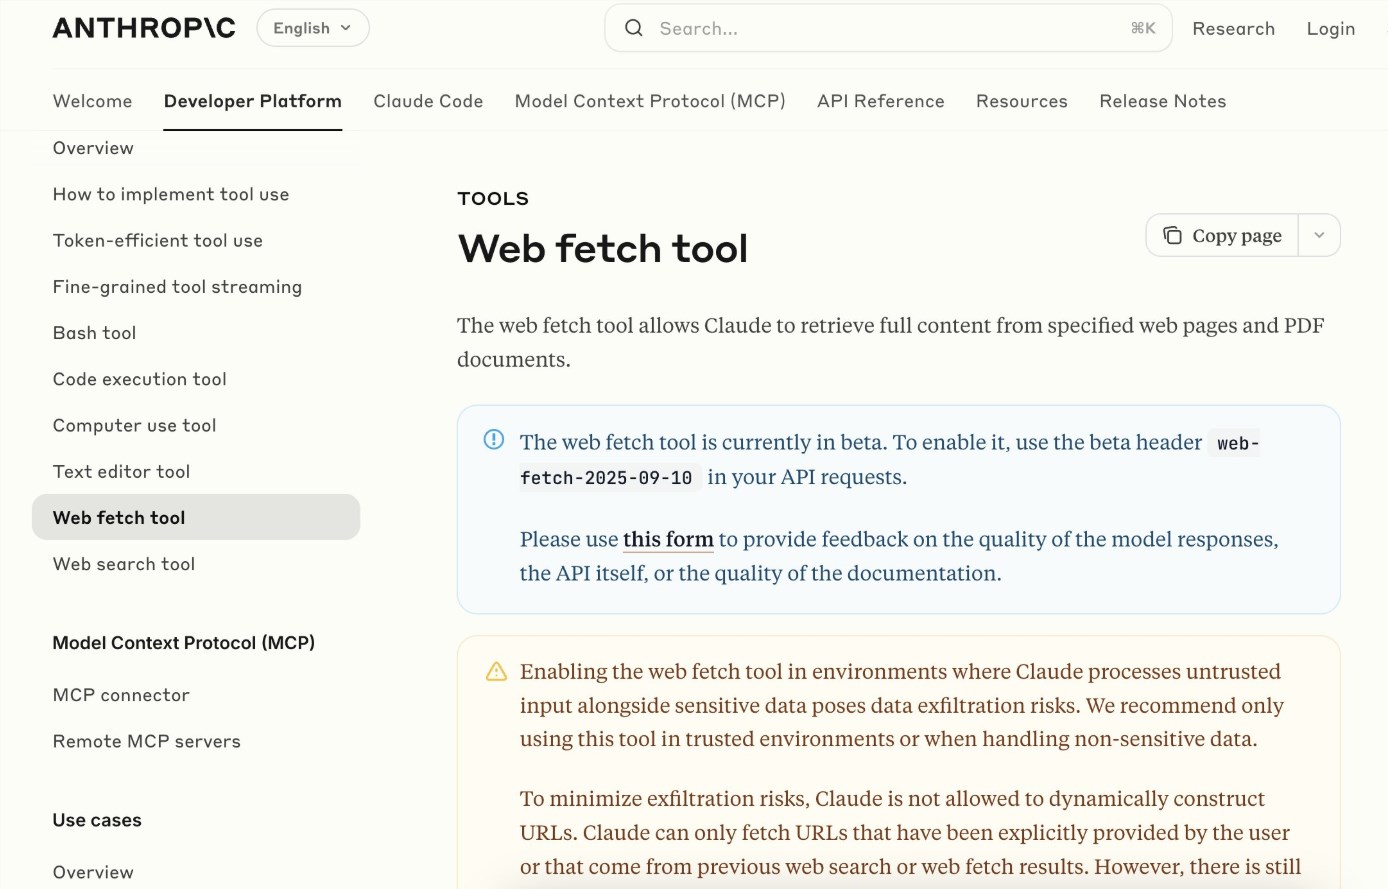Select Model Context Protocol (MCP) tab
Image resolution: width=1388 pixels, height=889 pixels.
pyautogui.click(x=650, y=101)
